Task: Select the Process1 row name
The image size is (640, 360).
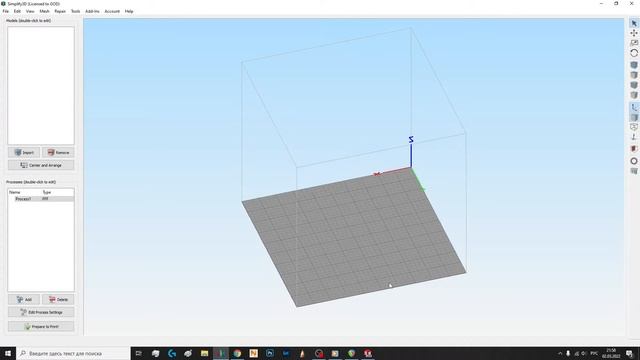Action: click(23, 199)
